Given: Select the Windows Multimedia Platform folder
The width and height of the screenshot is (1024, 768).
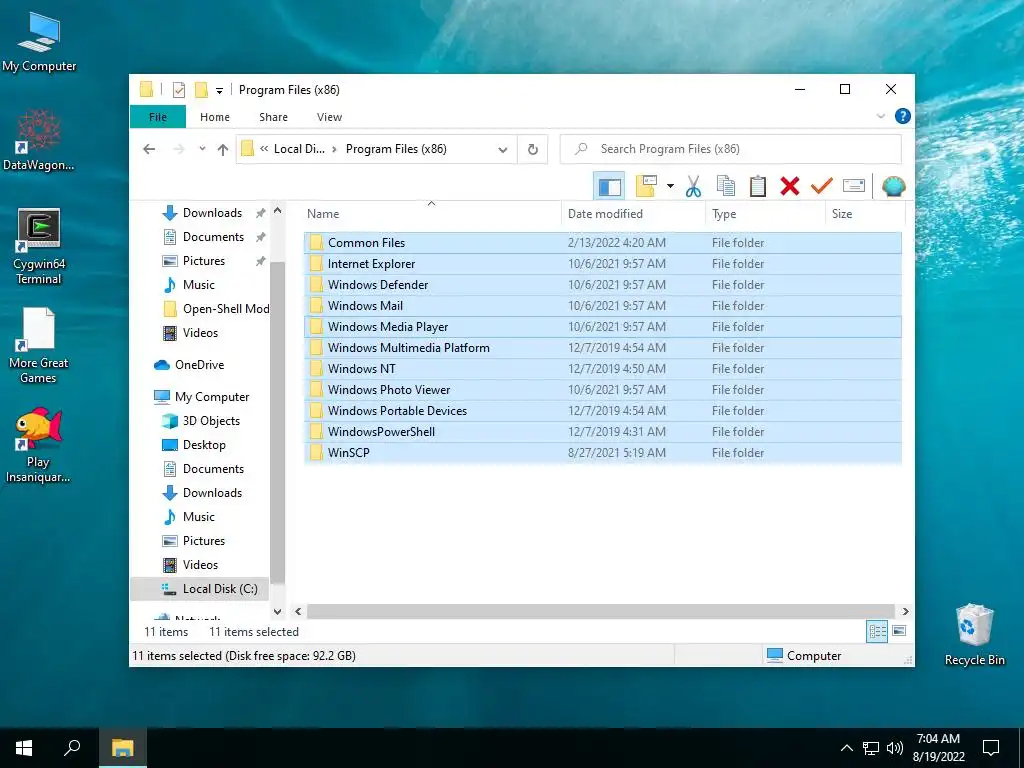Looking at the screenshot, I should click(x=602, y=347).
